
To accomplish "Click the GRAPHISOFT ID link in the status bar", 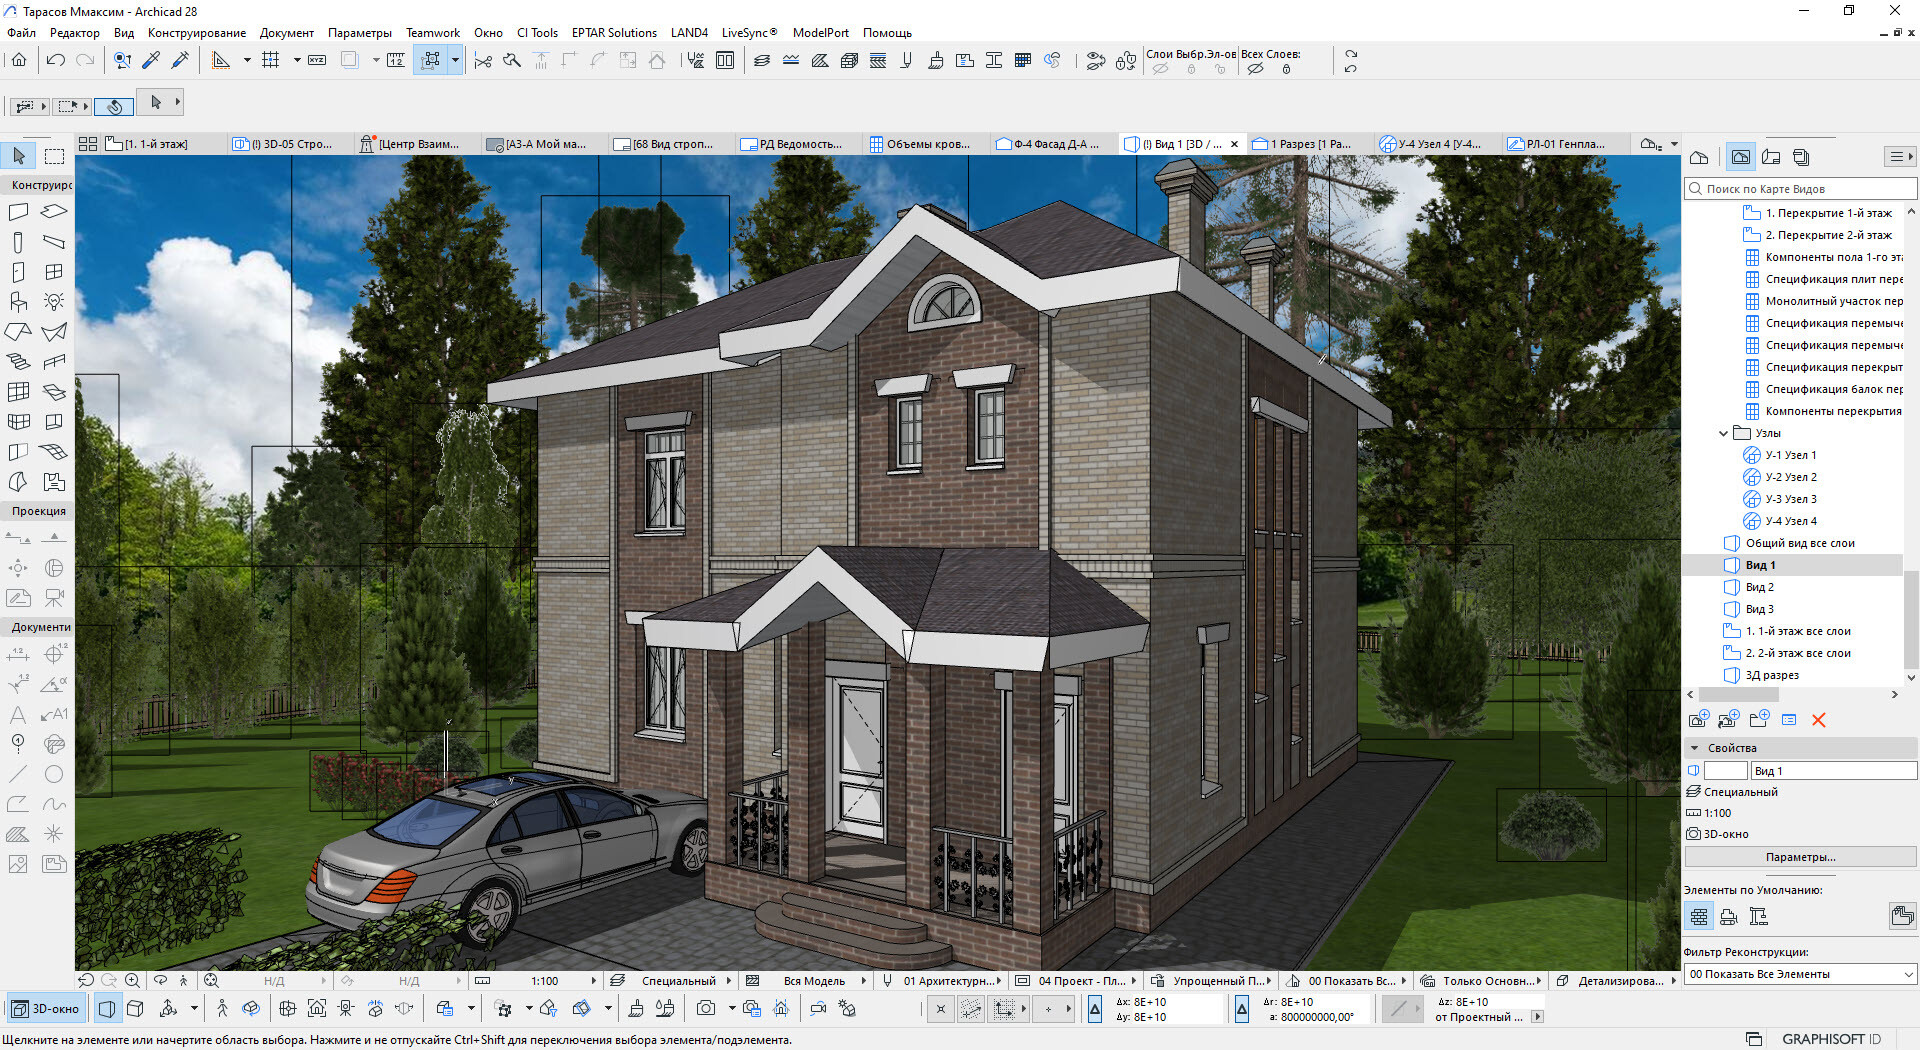I will [1830, 1039].
